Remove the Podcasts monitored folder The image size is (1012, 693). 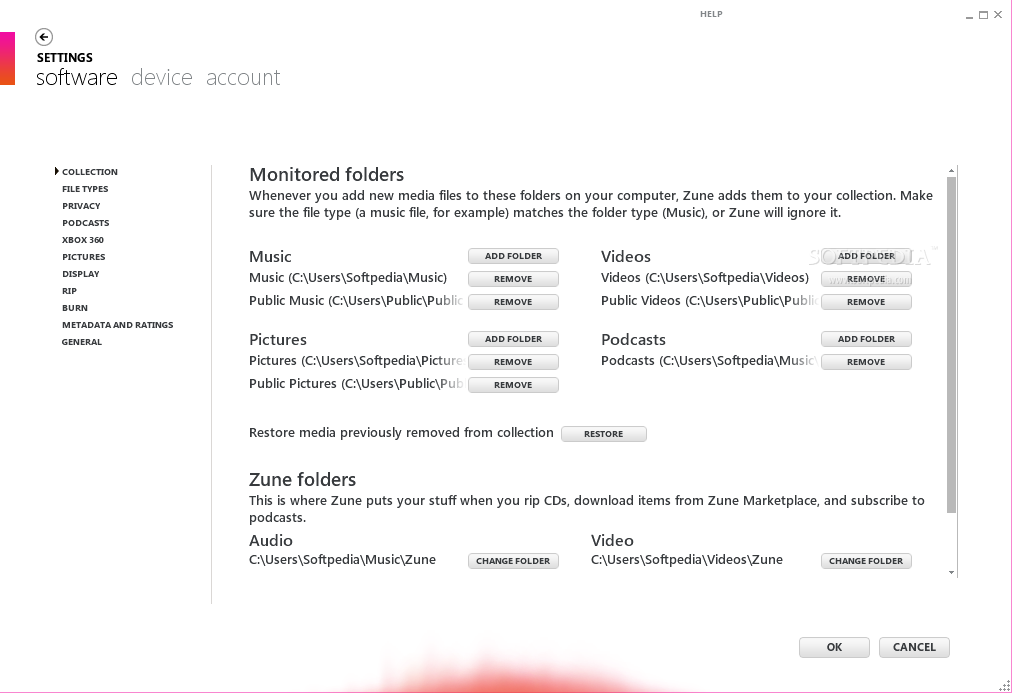coord(866,362)
